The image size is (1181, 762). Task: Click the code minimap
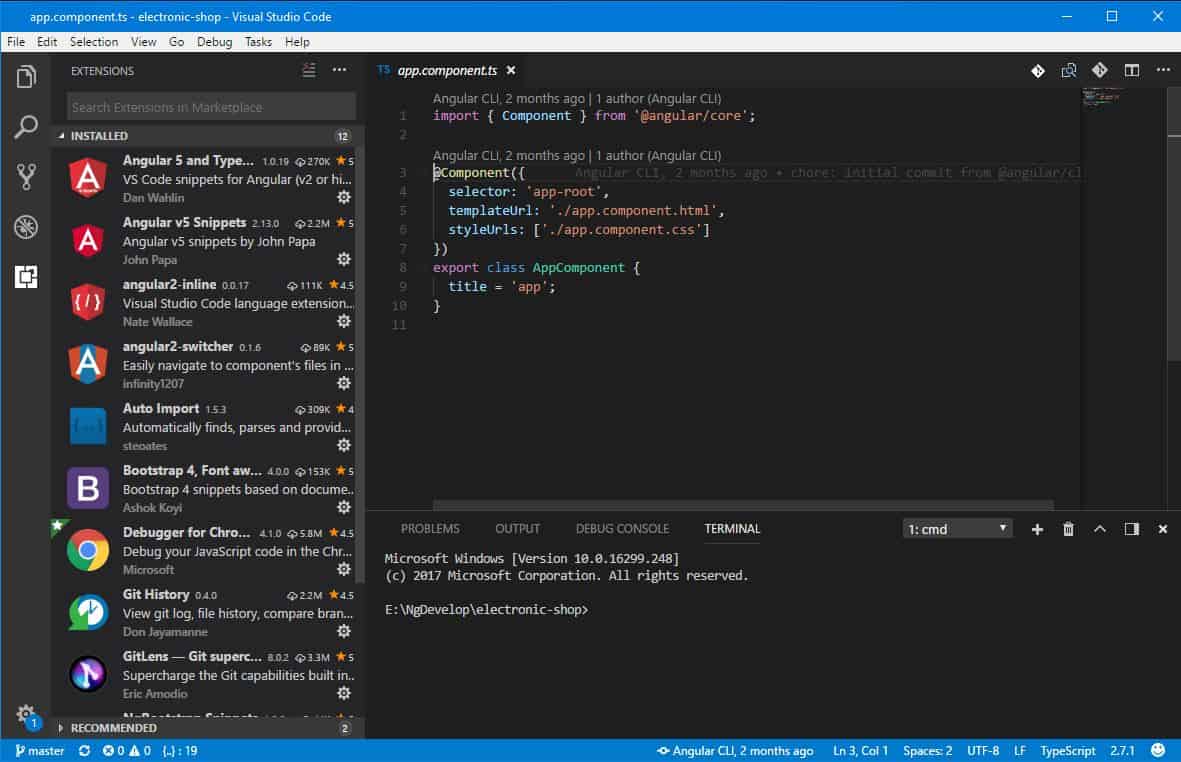point(1102,96)
